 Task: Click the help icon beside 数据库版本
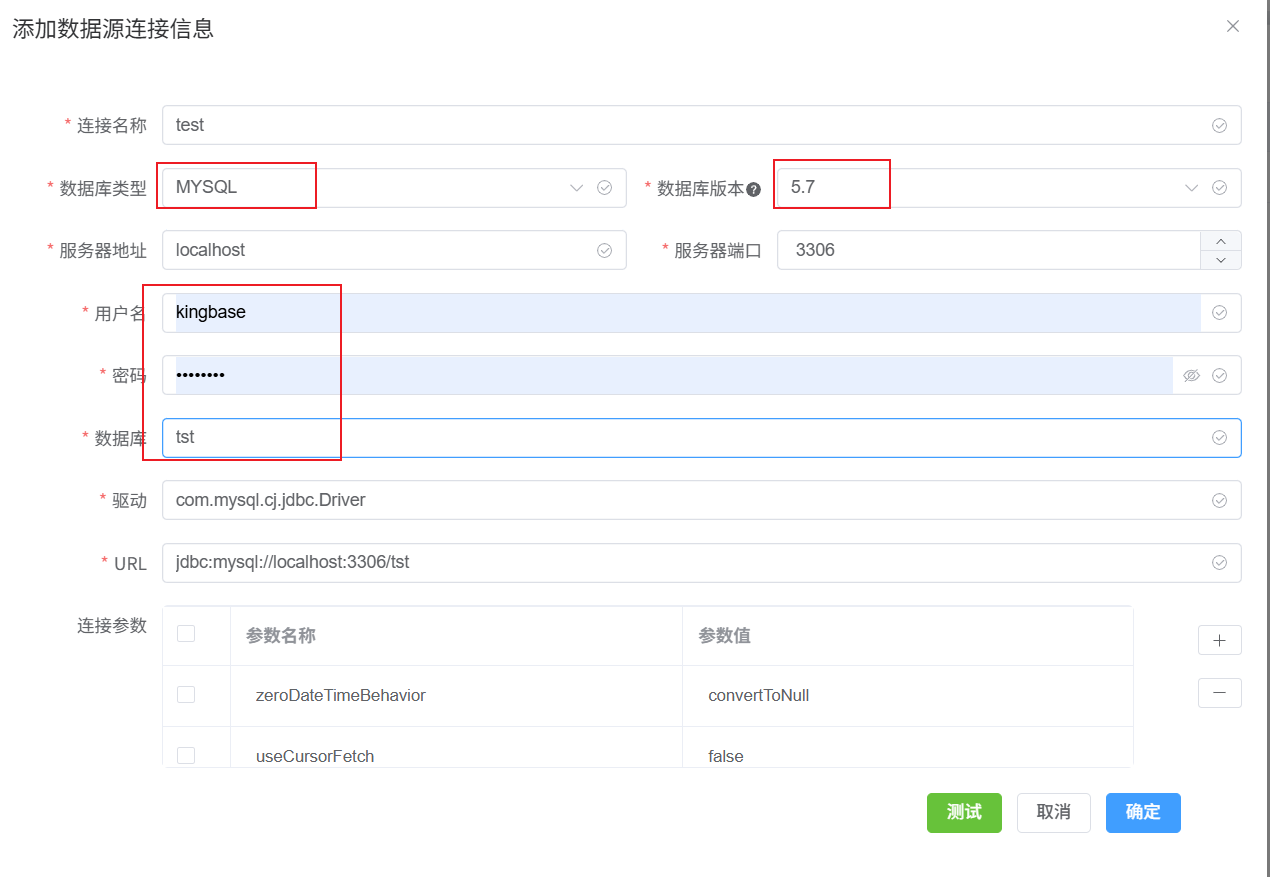tap(754, 189)
